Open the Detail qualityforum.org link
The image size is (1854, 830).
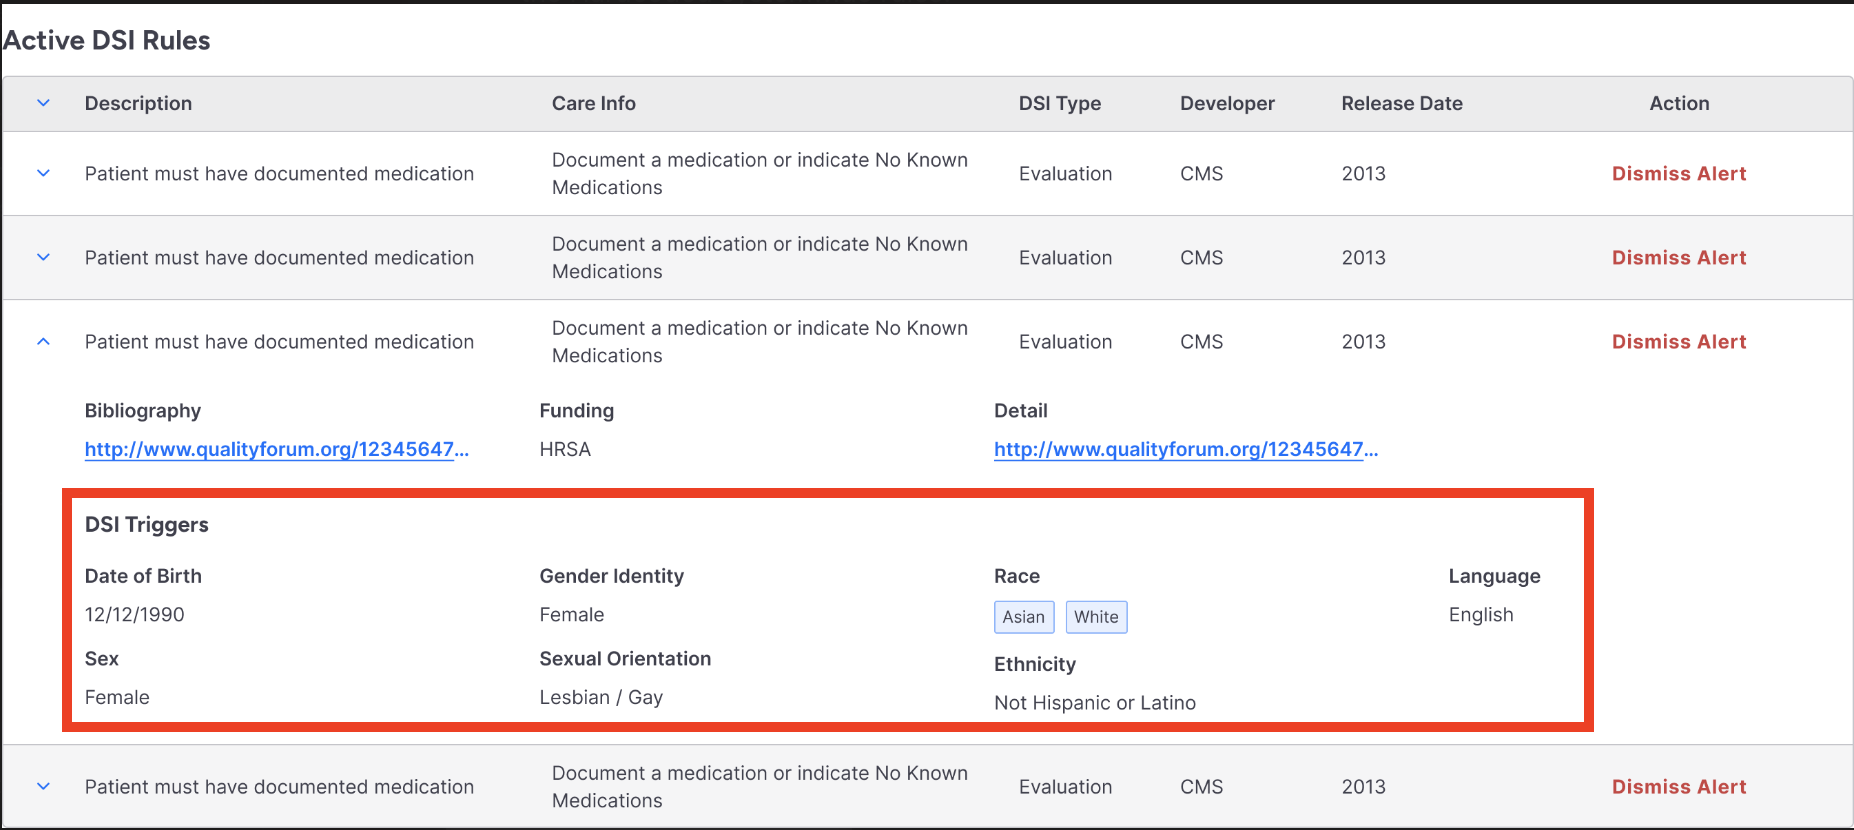1185,449
